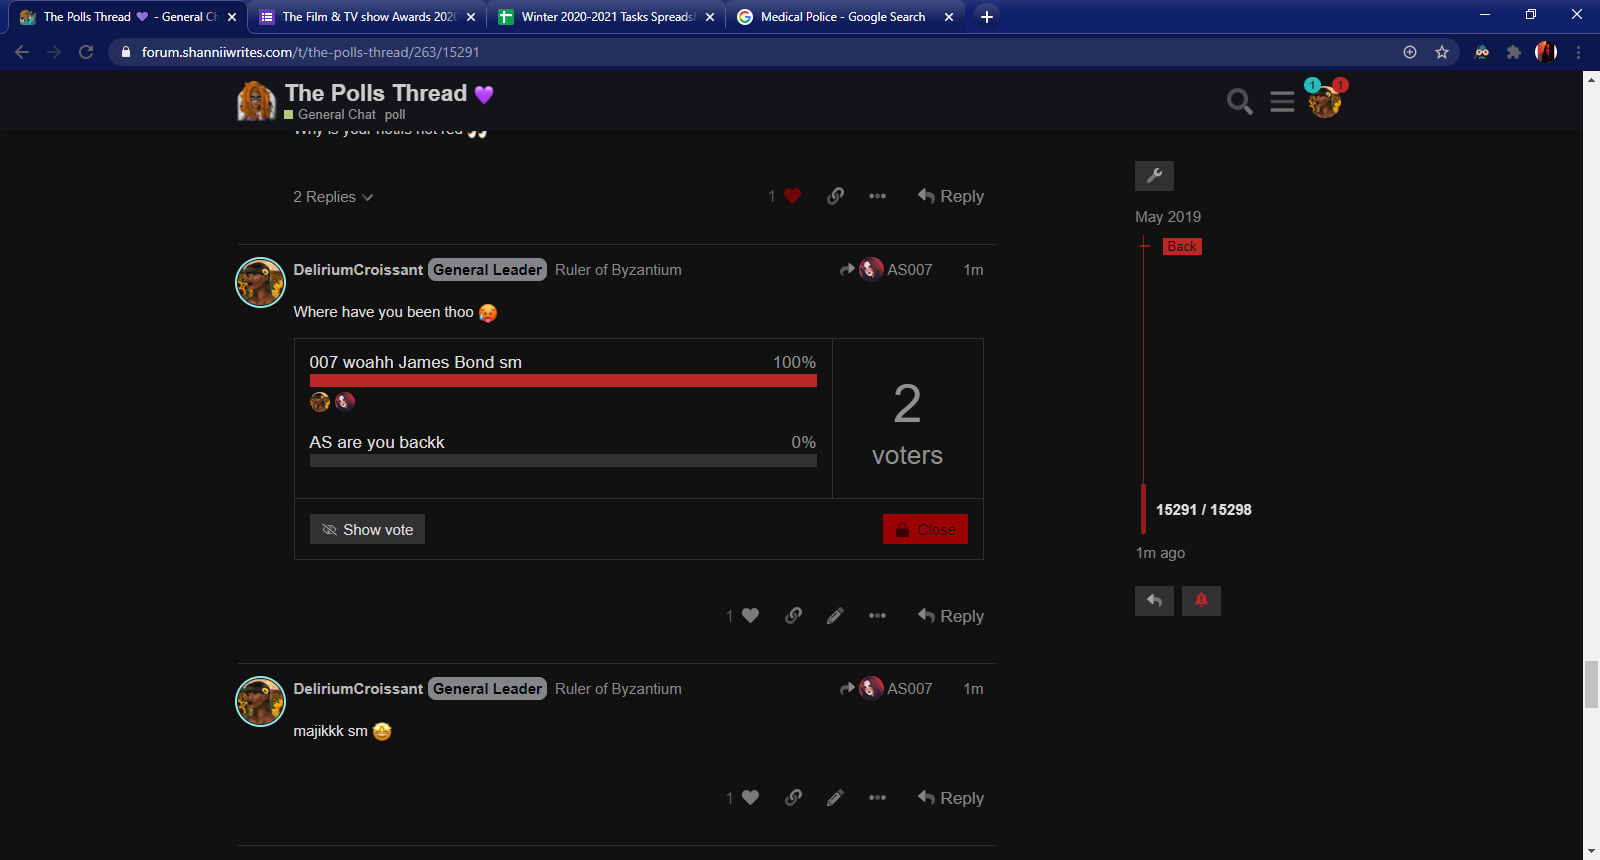Toggle Show vote on the poll
The width and height of the screenshot is (1600, 860).
367,529
